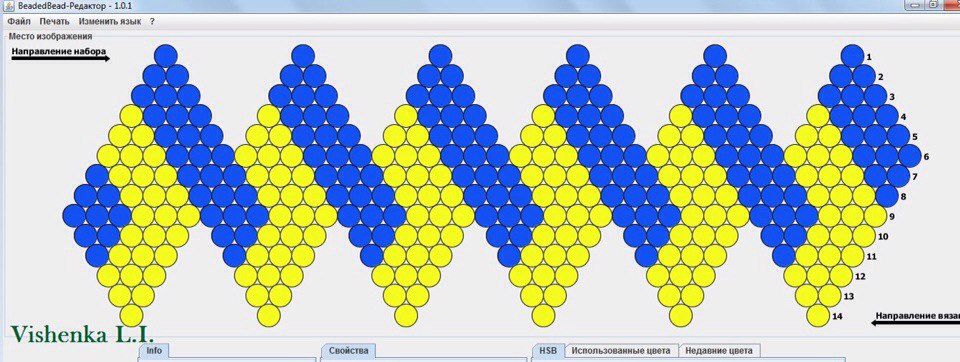Open the ? help menu

pyautogui.click(x=152, y=21)
